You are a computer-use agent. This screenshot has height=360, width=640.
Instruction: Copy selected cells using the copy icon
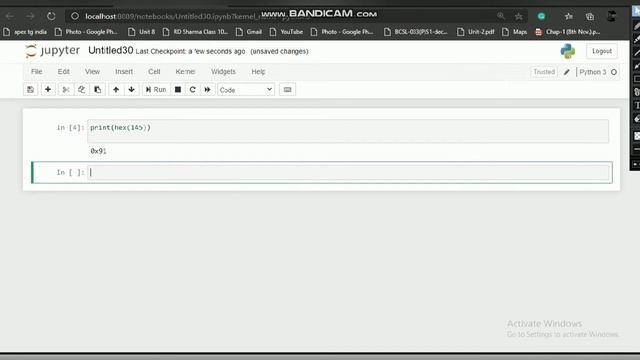[x=82, y=89]
